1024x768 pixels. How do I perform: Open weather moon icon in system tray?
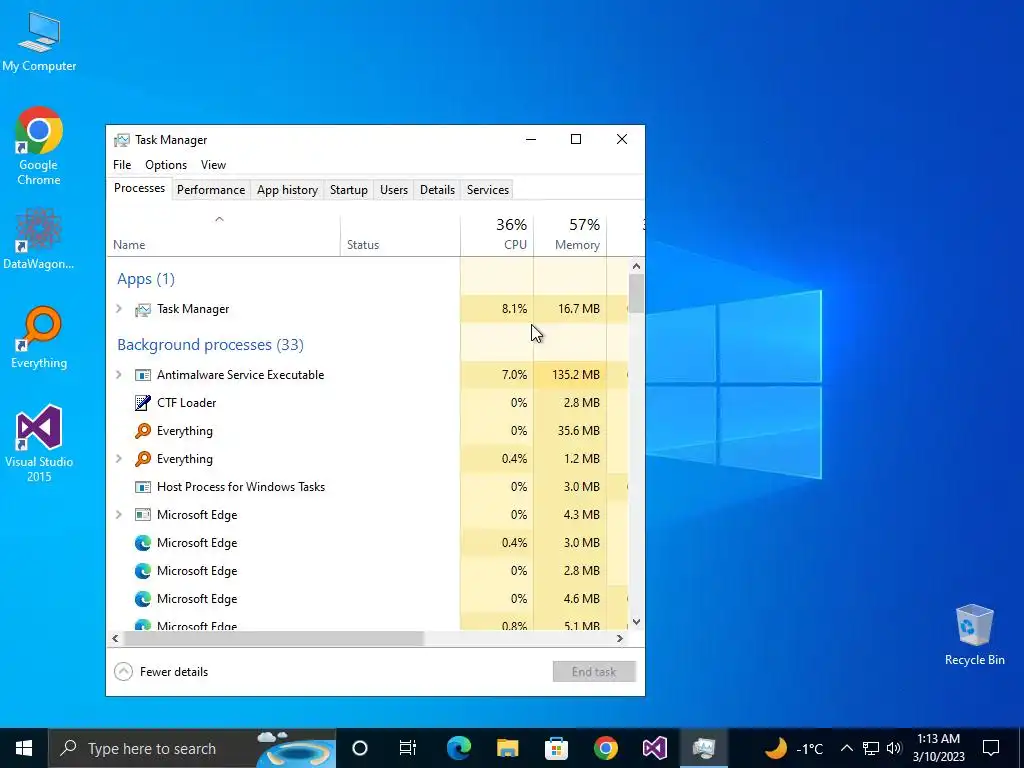776,748
